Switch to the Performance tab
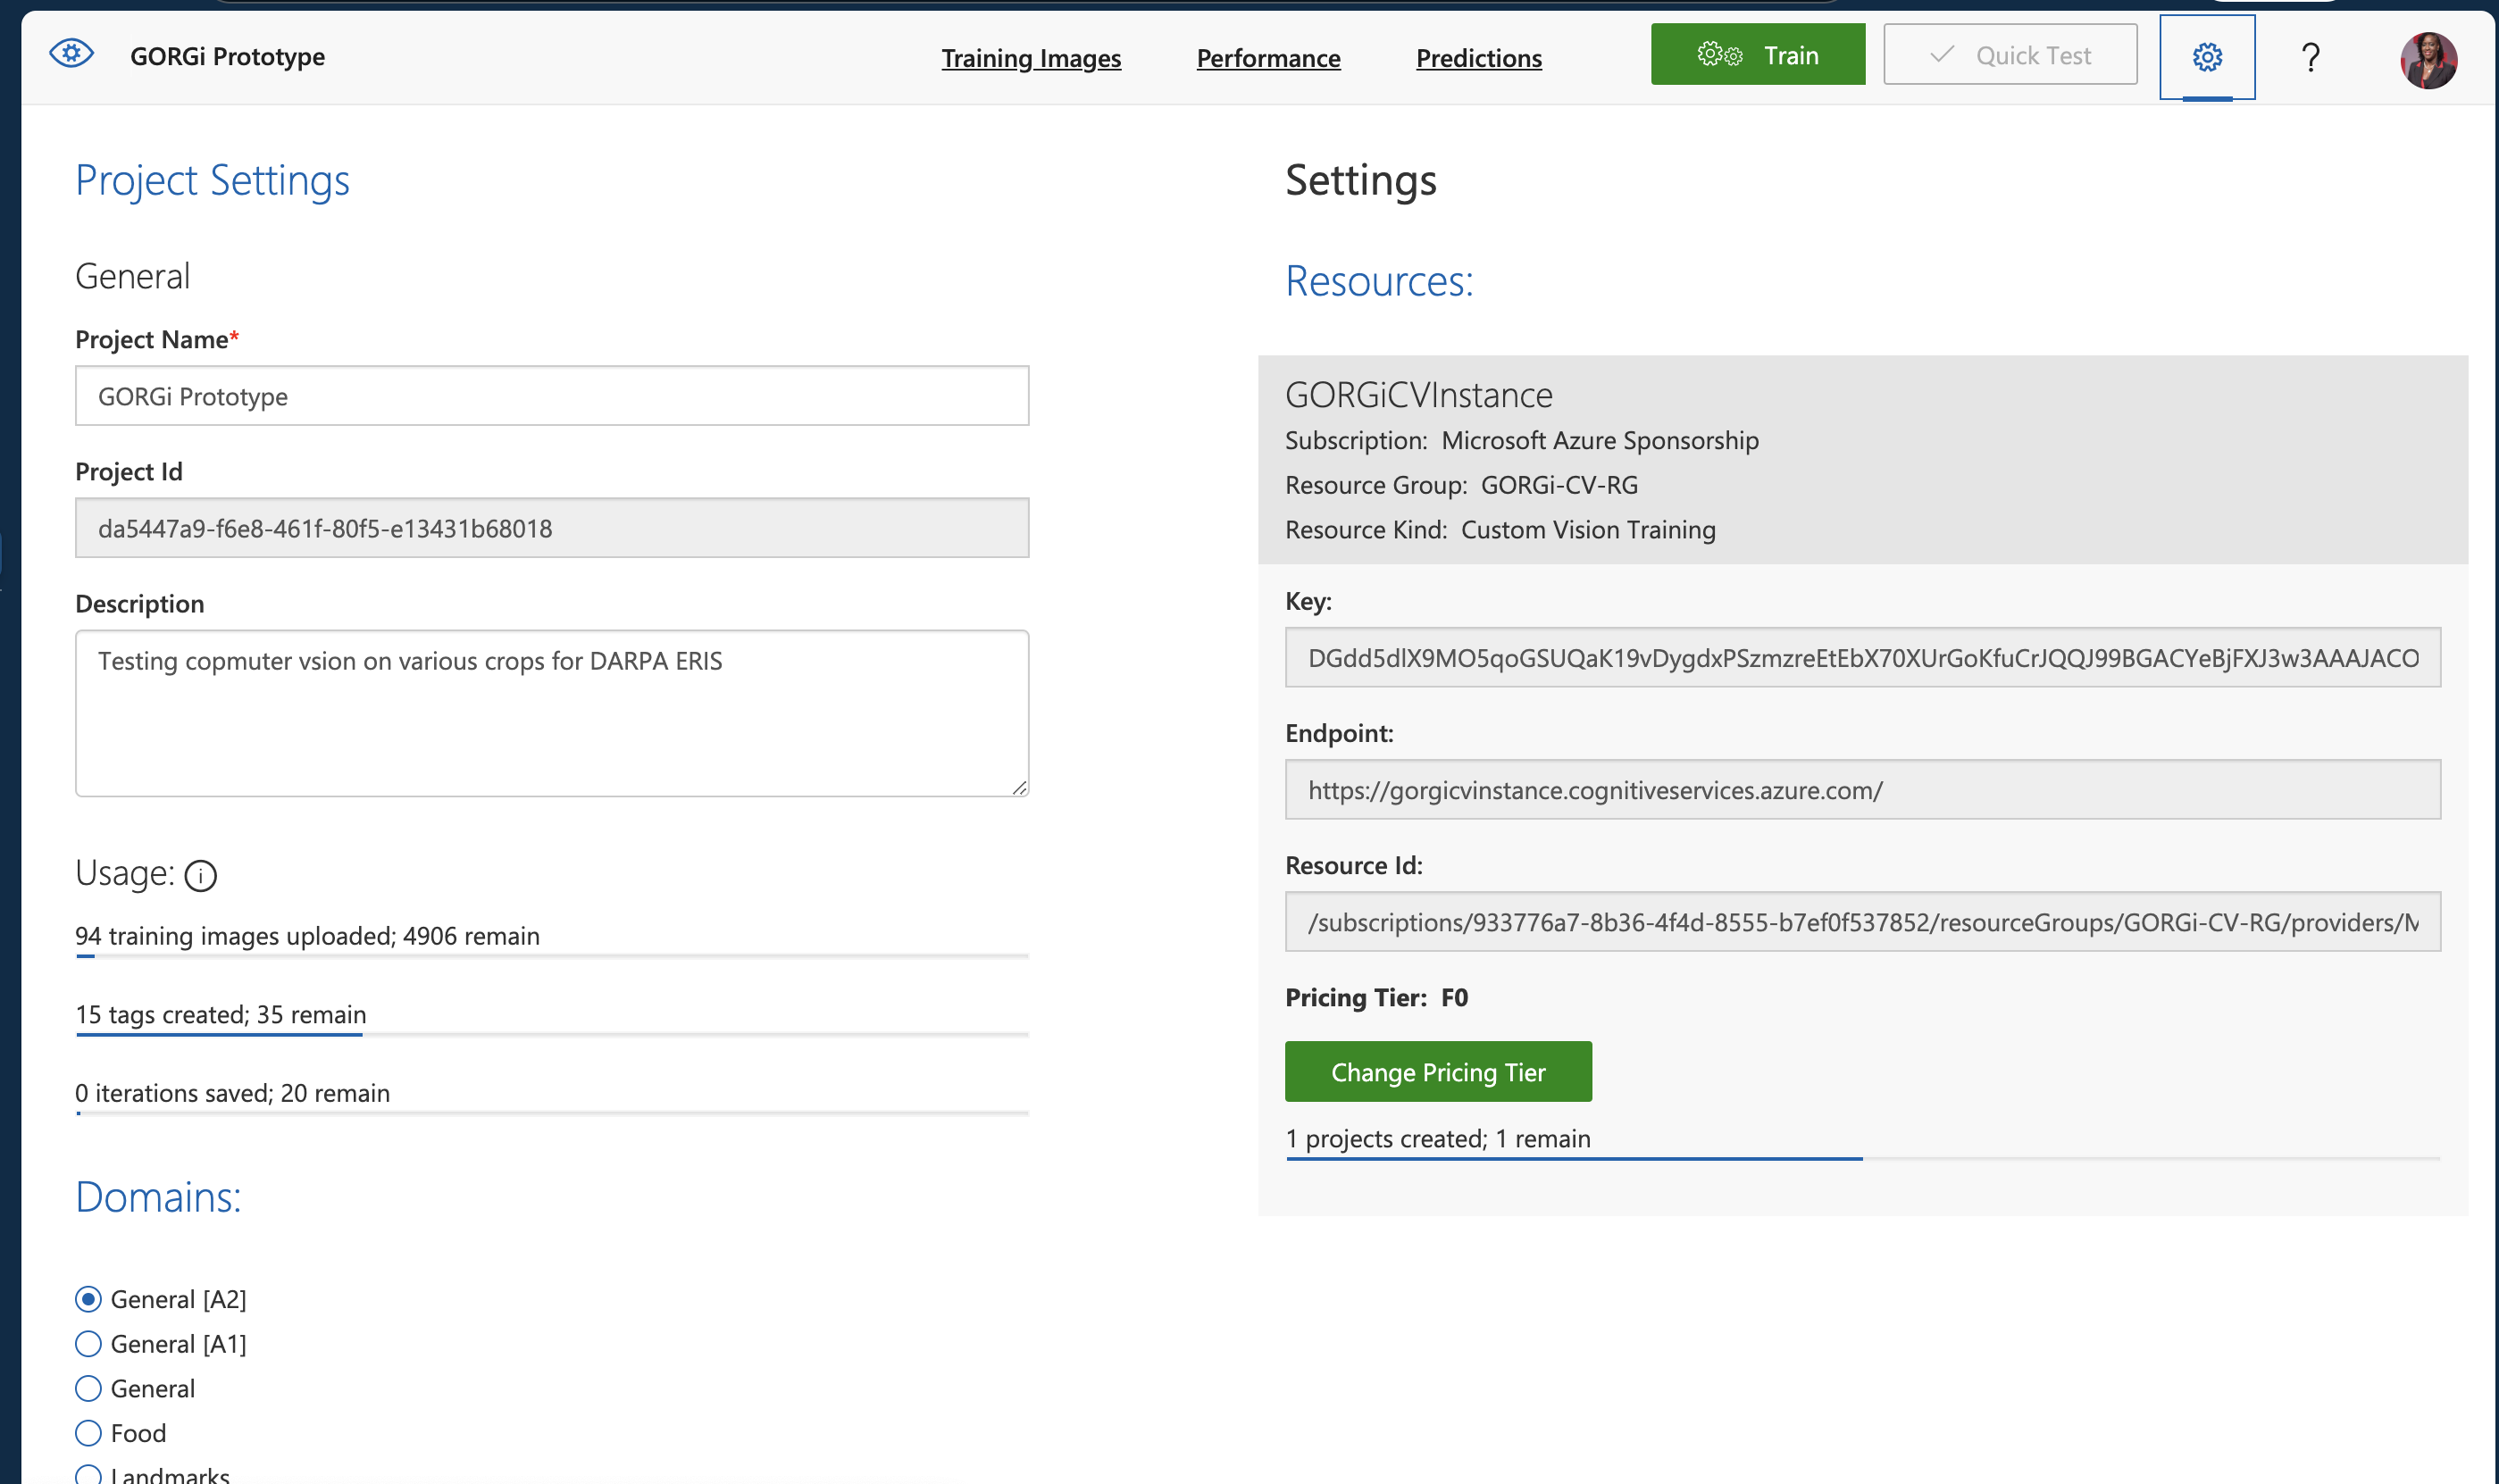 (x=1268, y=58)
